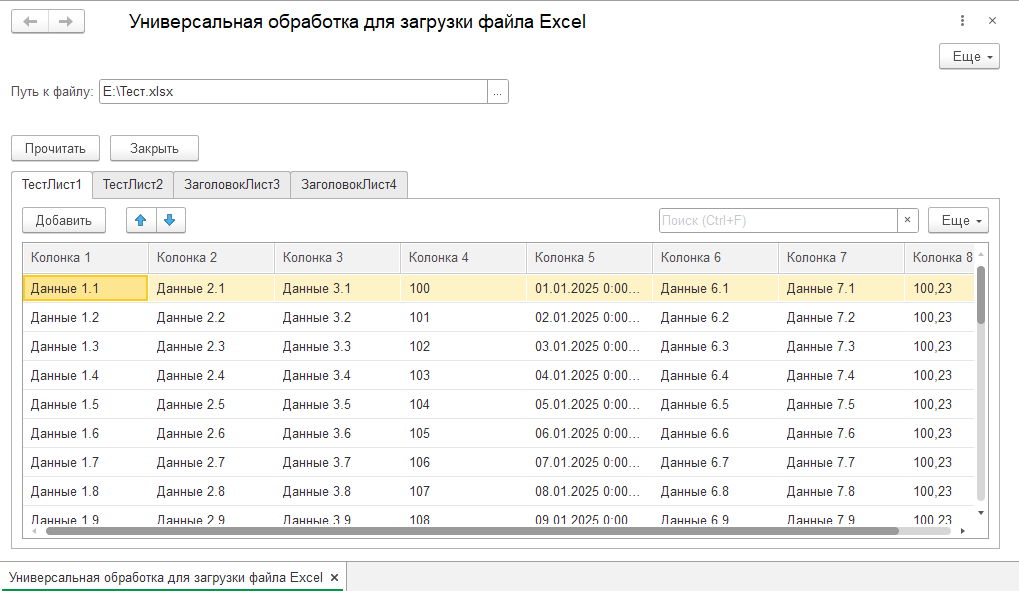Viewport: 1019px width, 591px height.
Task: Click the Колонка 6 column header
Action: tap(716, 257)
